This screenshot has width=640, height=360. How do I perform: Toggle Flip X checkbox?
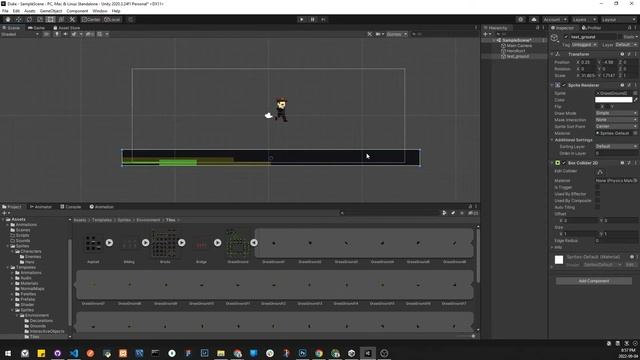point(598,107)
